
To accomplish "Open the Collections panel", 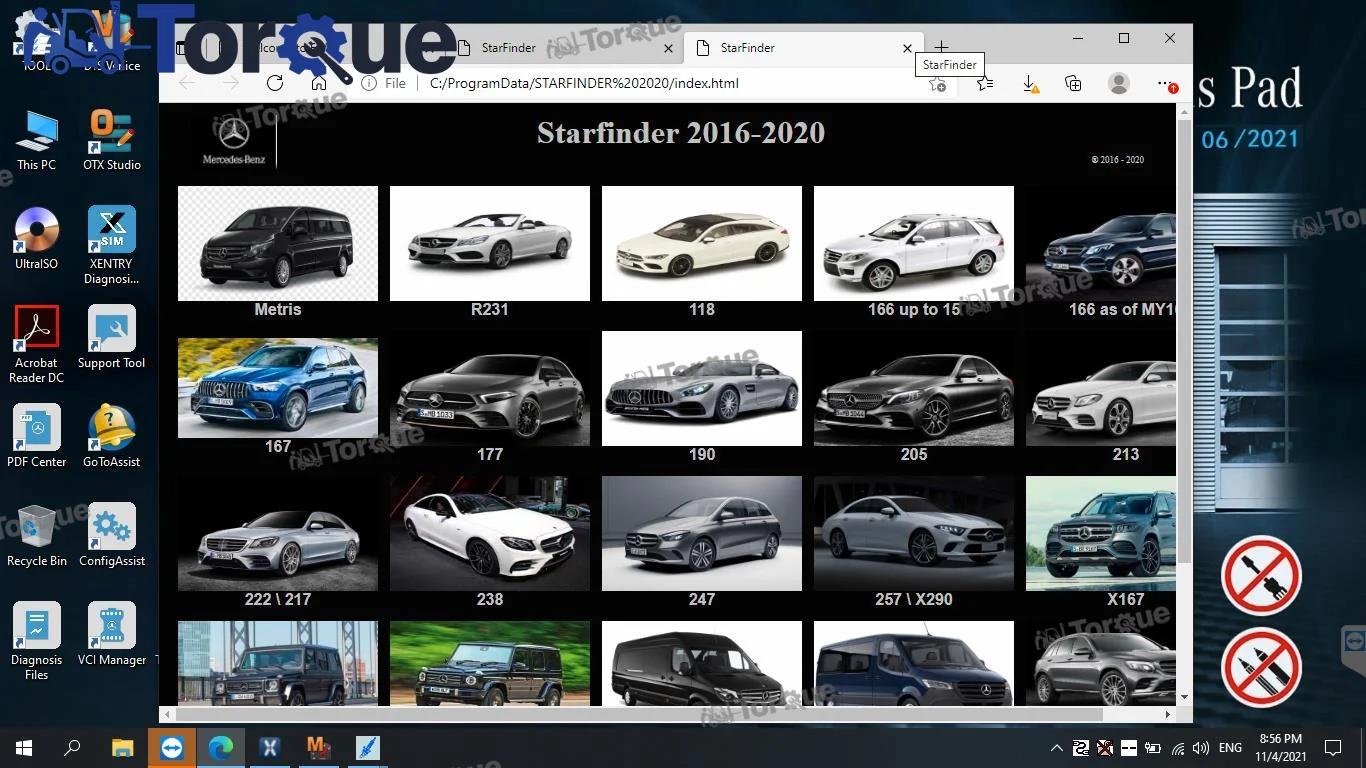I will (1073, 84).
